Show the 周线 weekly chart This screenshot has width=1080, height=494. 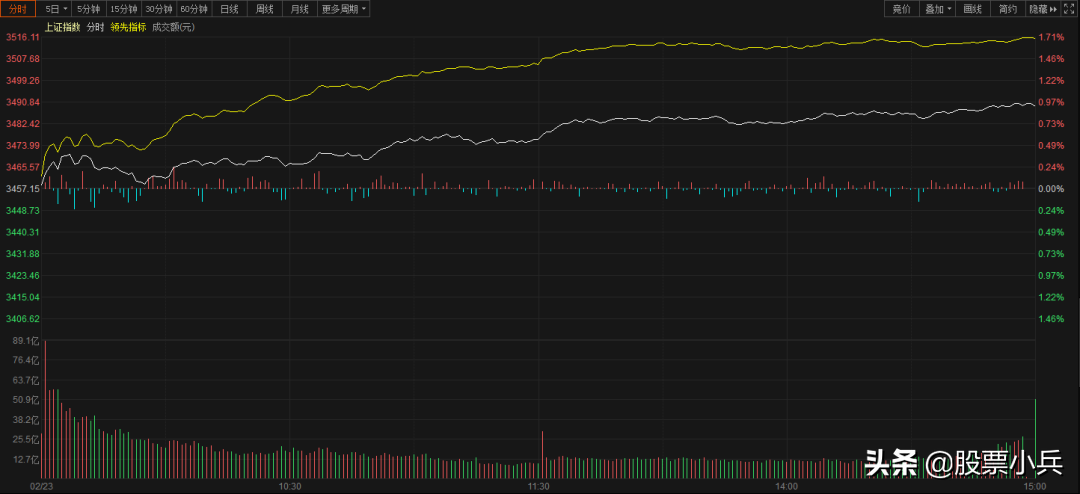pos(264,9)
